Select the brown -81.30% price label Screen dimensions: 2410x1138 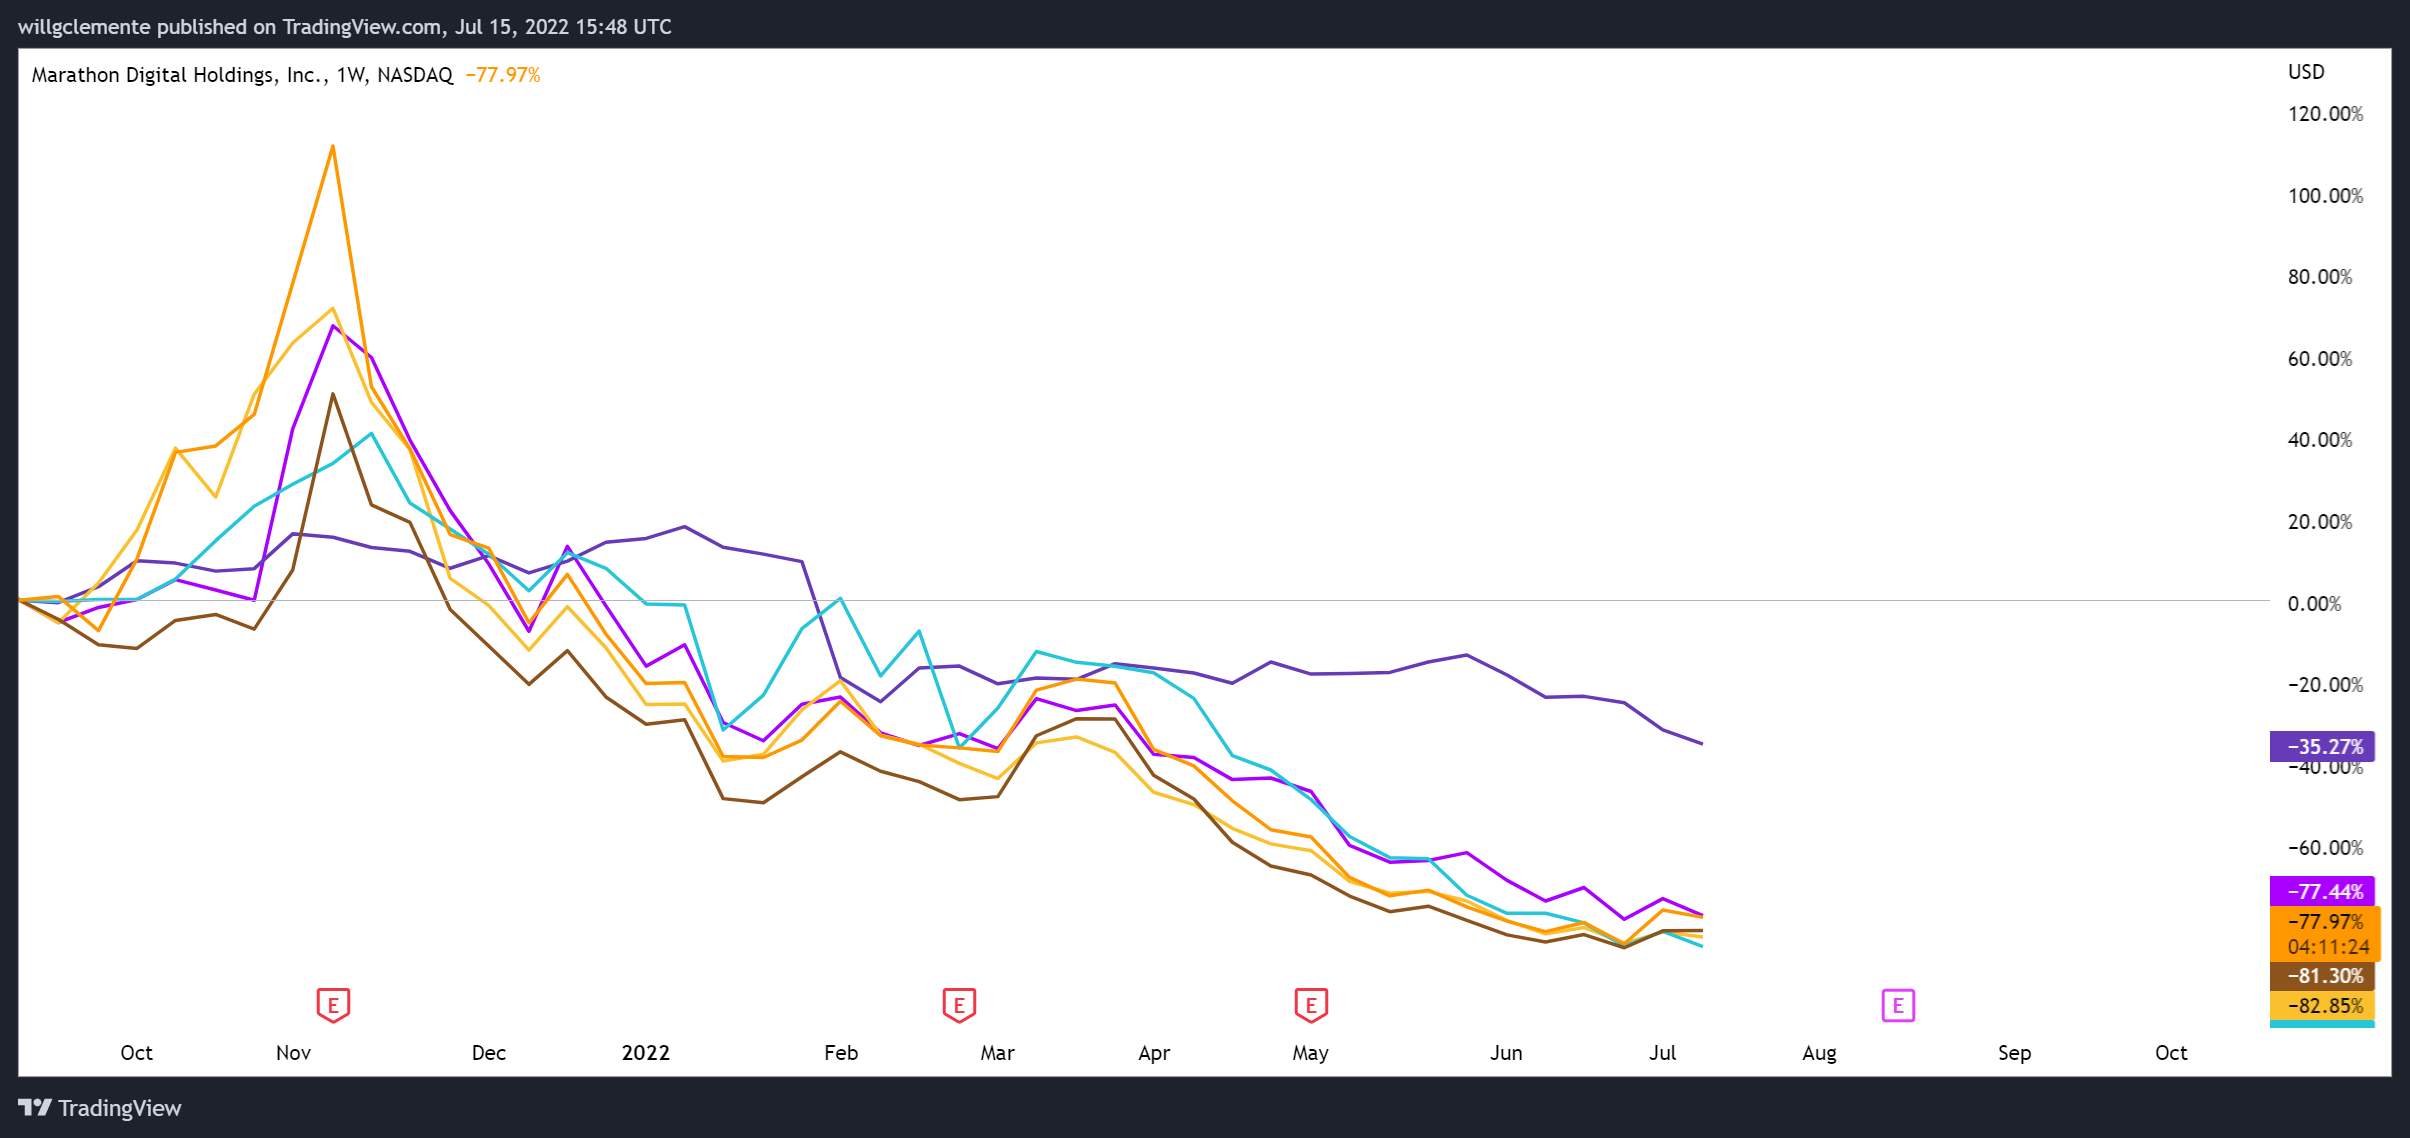2323,975
